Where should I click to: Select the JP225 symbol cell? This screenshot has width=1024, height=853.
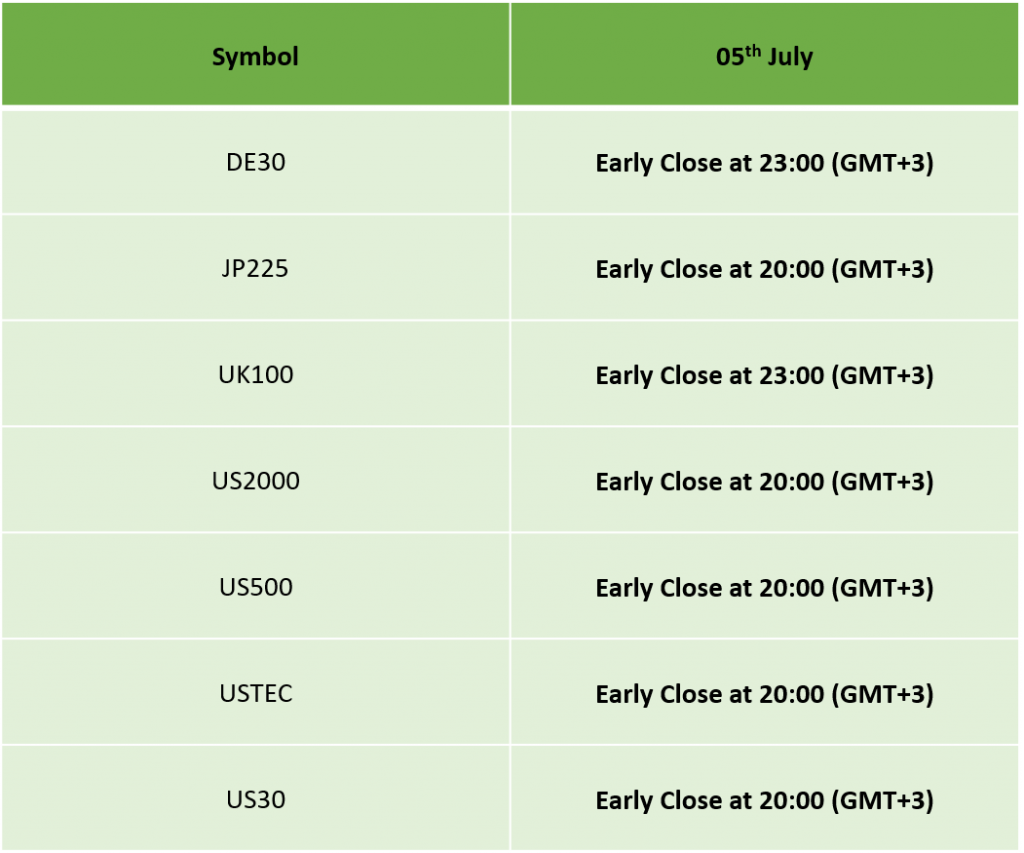(255, 268)
